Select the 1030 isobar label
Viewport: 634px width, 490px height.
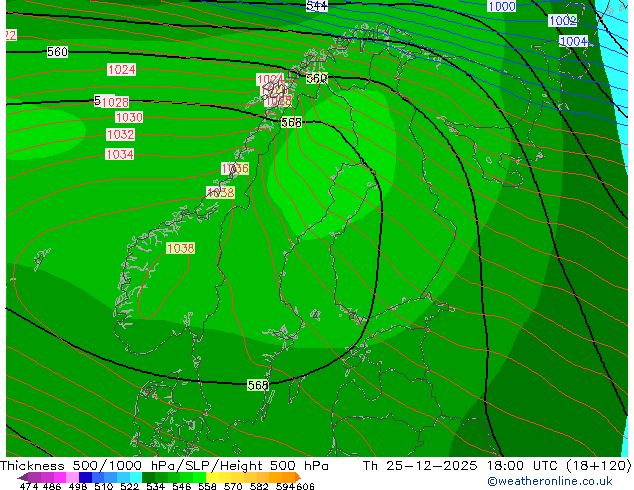129,118
